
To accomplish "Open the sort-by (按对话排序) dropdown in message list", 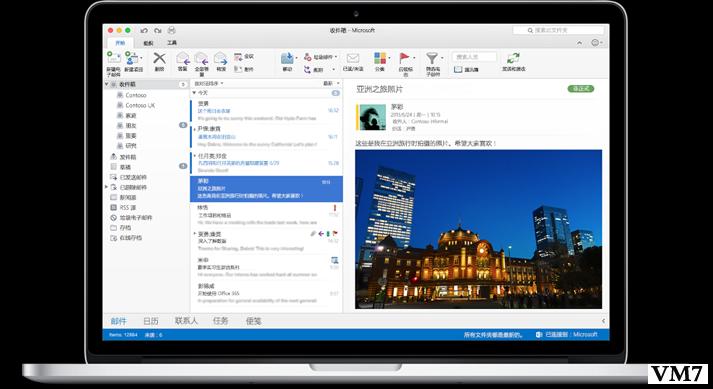I will click(209, 84).
